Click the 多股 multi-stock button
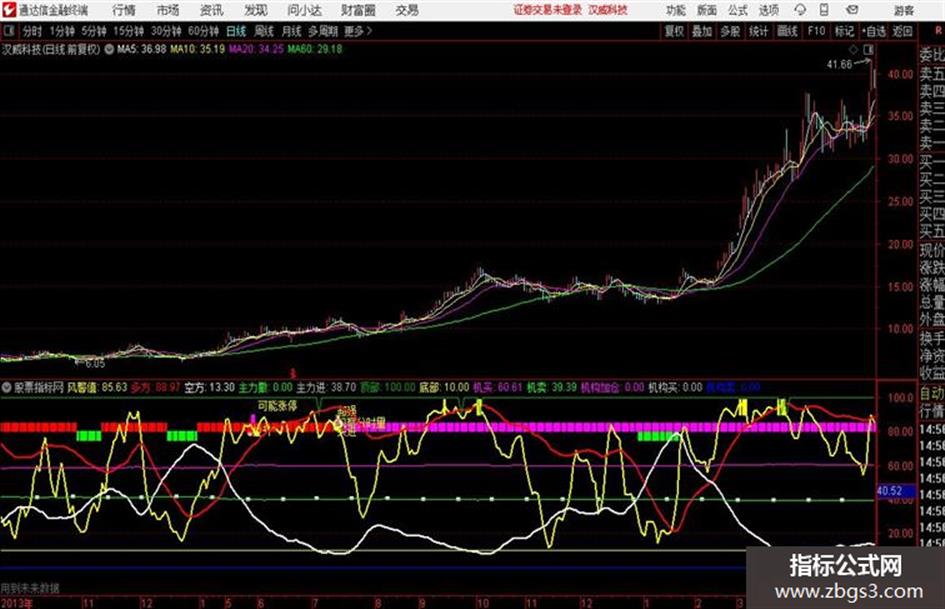 tap(730, 31)
